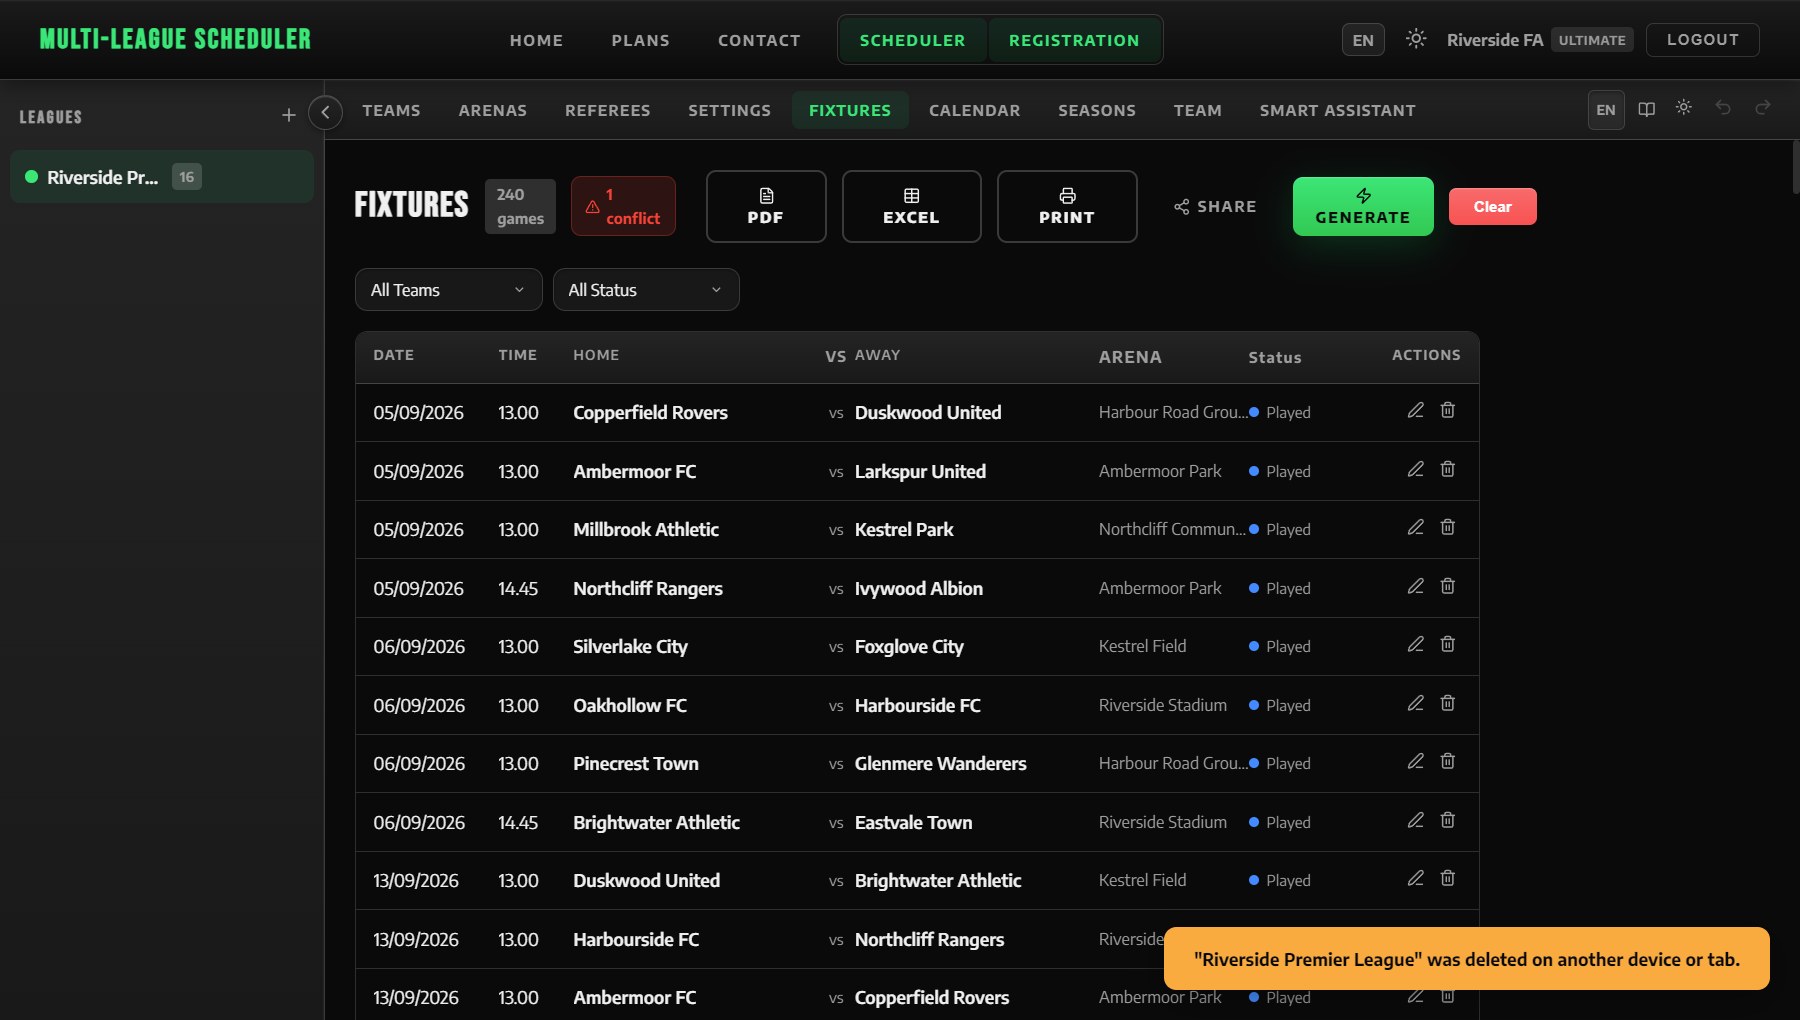Export fixtures to Excel
Viewport: 1800px width, 1020px height.
(x=912, y=206)
